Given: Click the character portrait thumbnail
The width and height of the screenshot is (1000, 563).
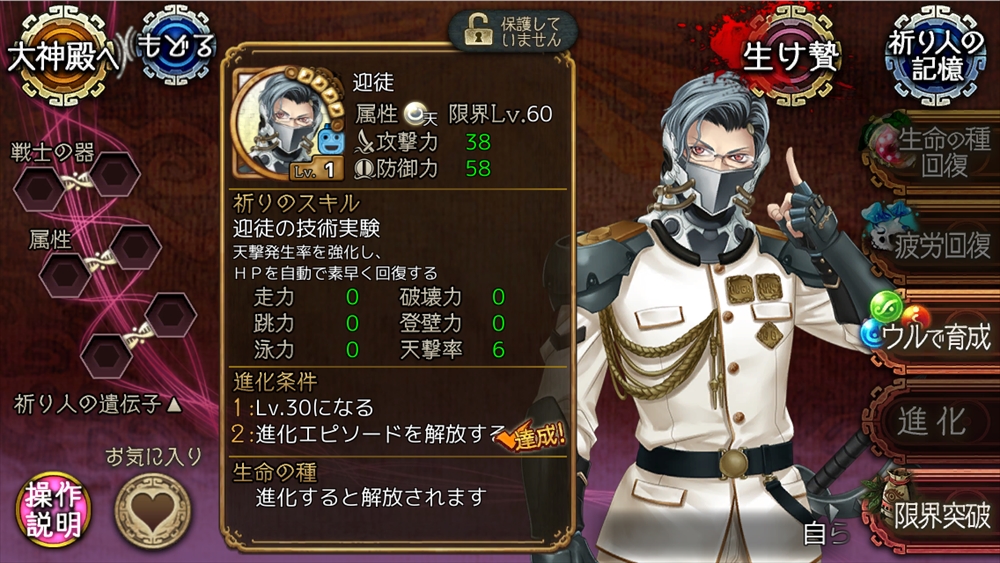Looking at the screenshot, I should coord(288,124).
